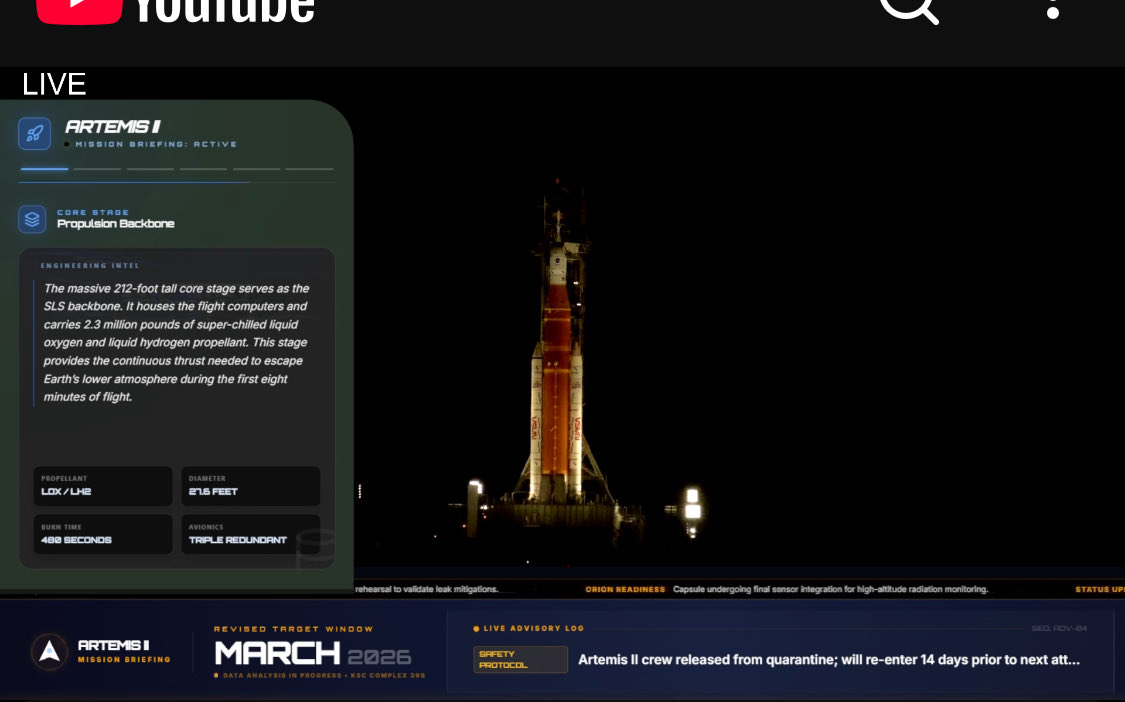Select the fourth briefing progress segment
The width and height of the screenshot is (1125, 702).
pyautogui.click(x=204, y=169)
